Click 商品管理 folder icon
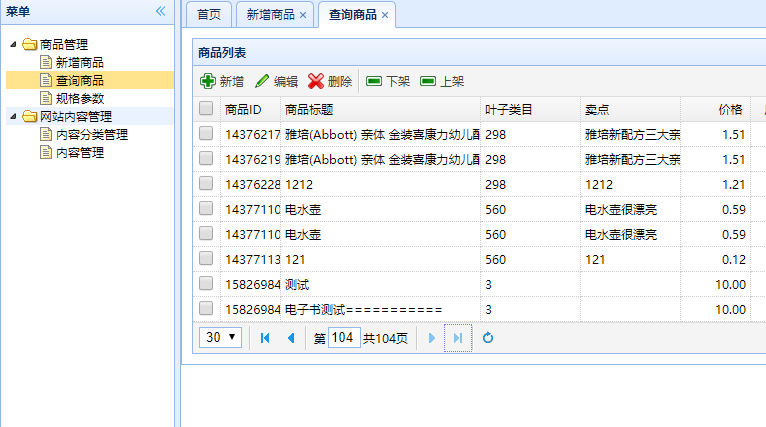Screen dimensions: 766x427 tap(30, 44)
